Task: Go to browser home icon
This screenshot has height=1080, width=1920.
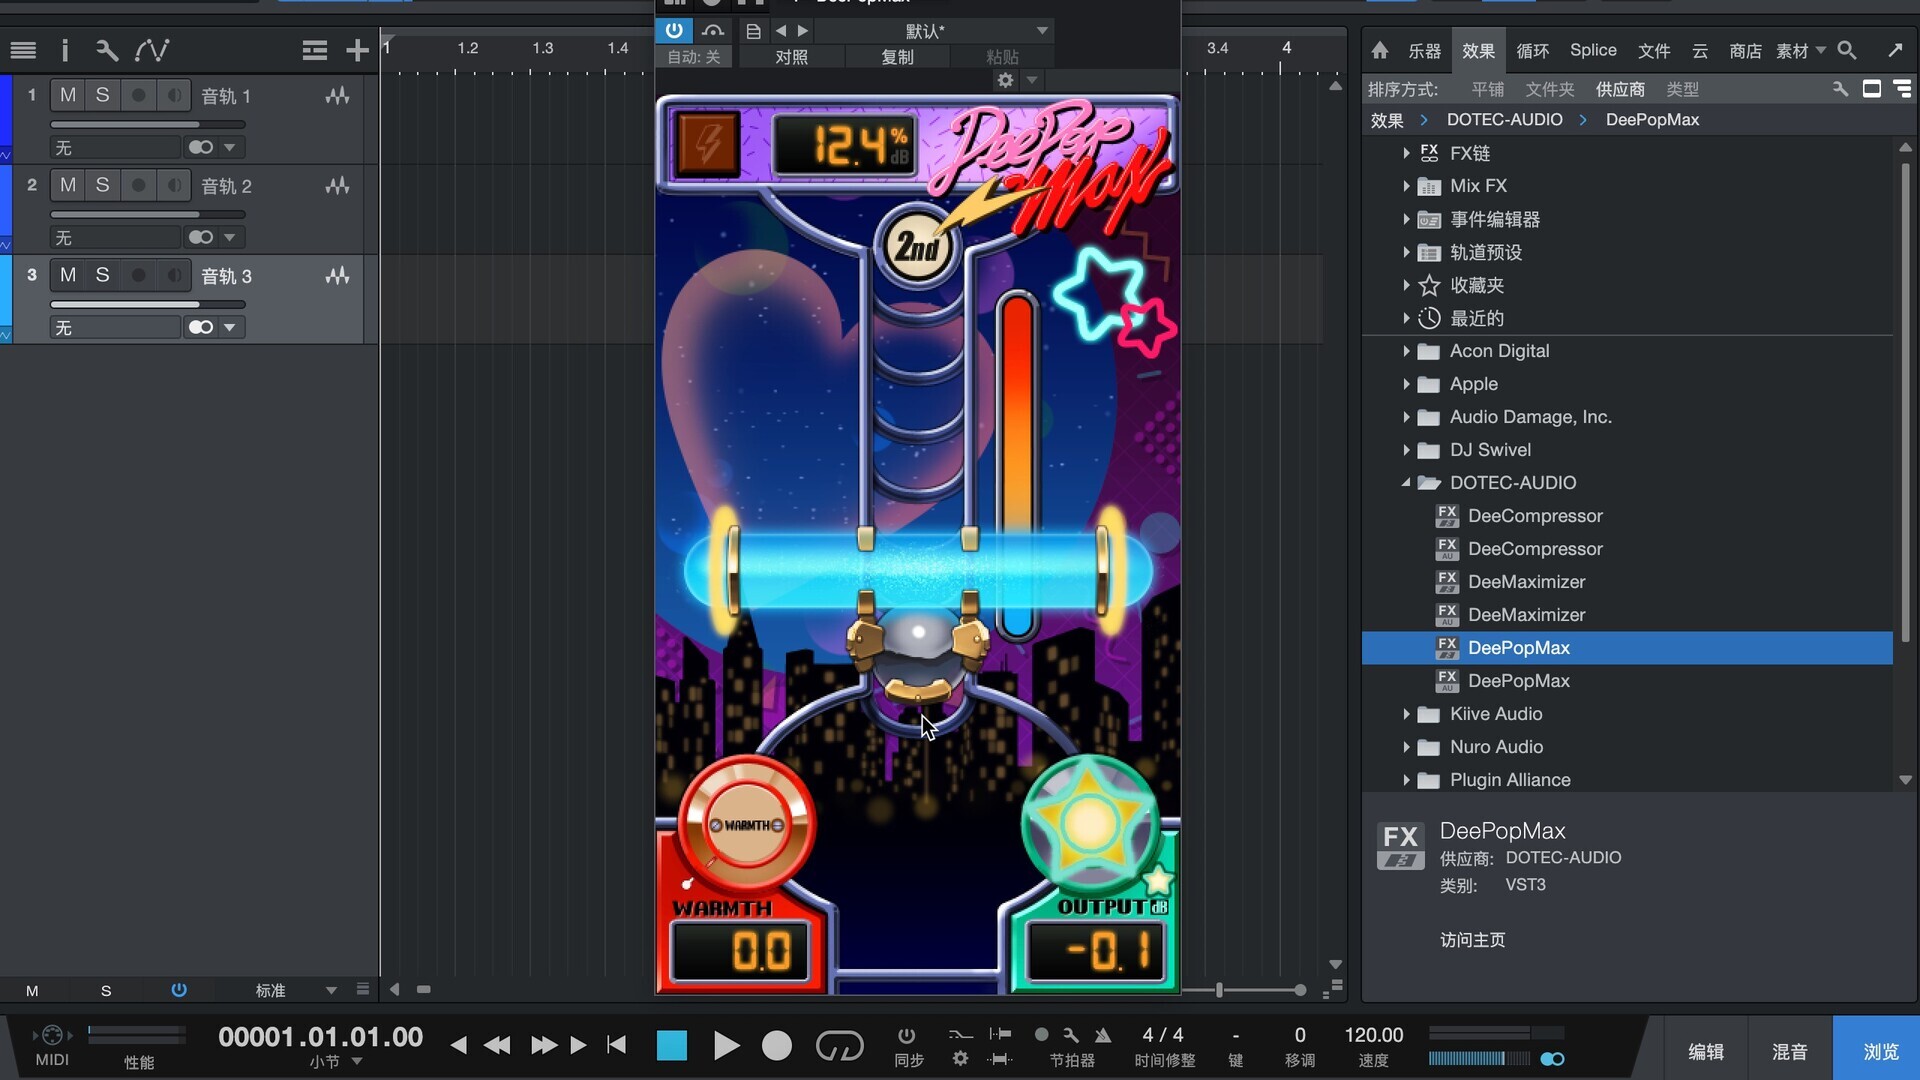Action: pos(1380,50)
